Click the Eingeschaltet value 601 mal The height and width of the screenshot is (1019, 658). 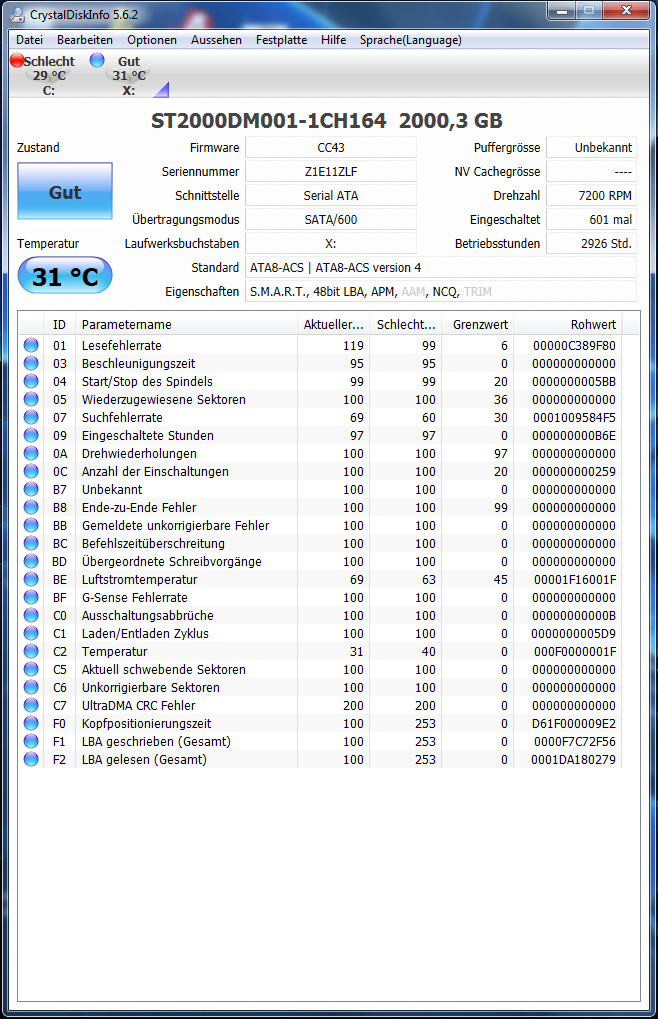coord(591,220)
